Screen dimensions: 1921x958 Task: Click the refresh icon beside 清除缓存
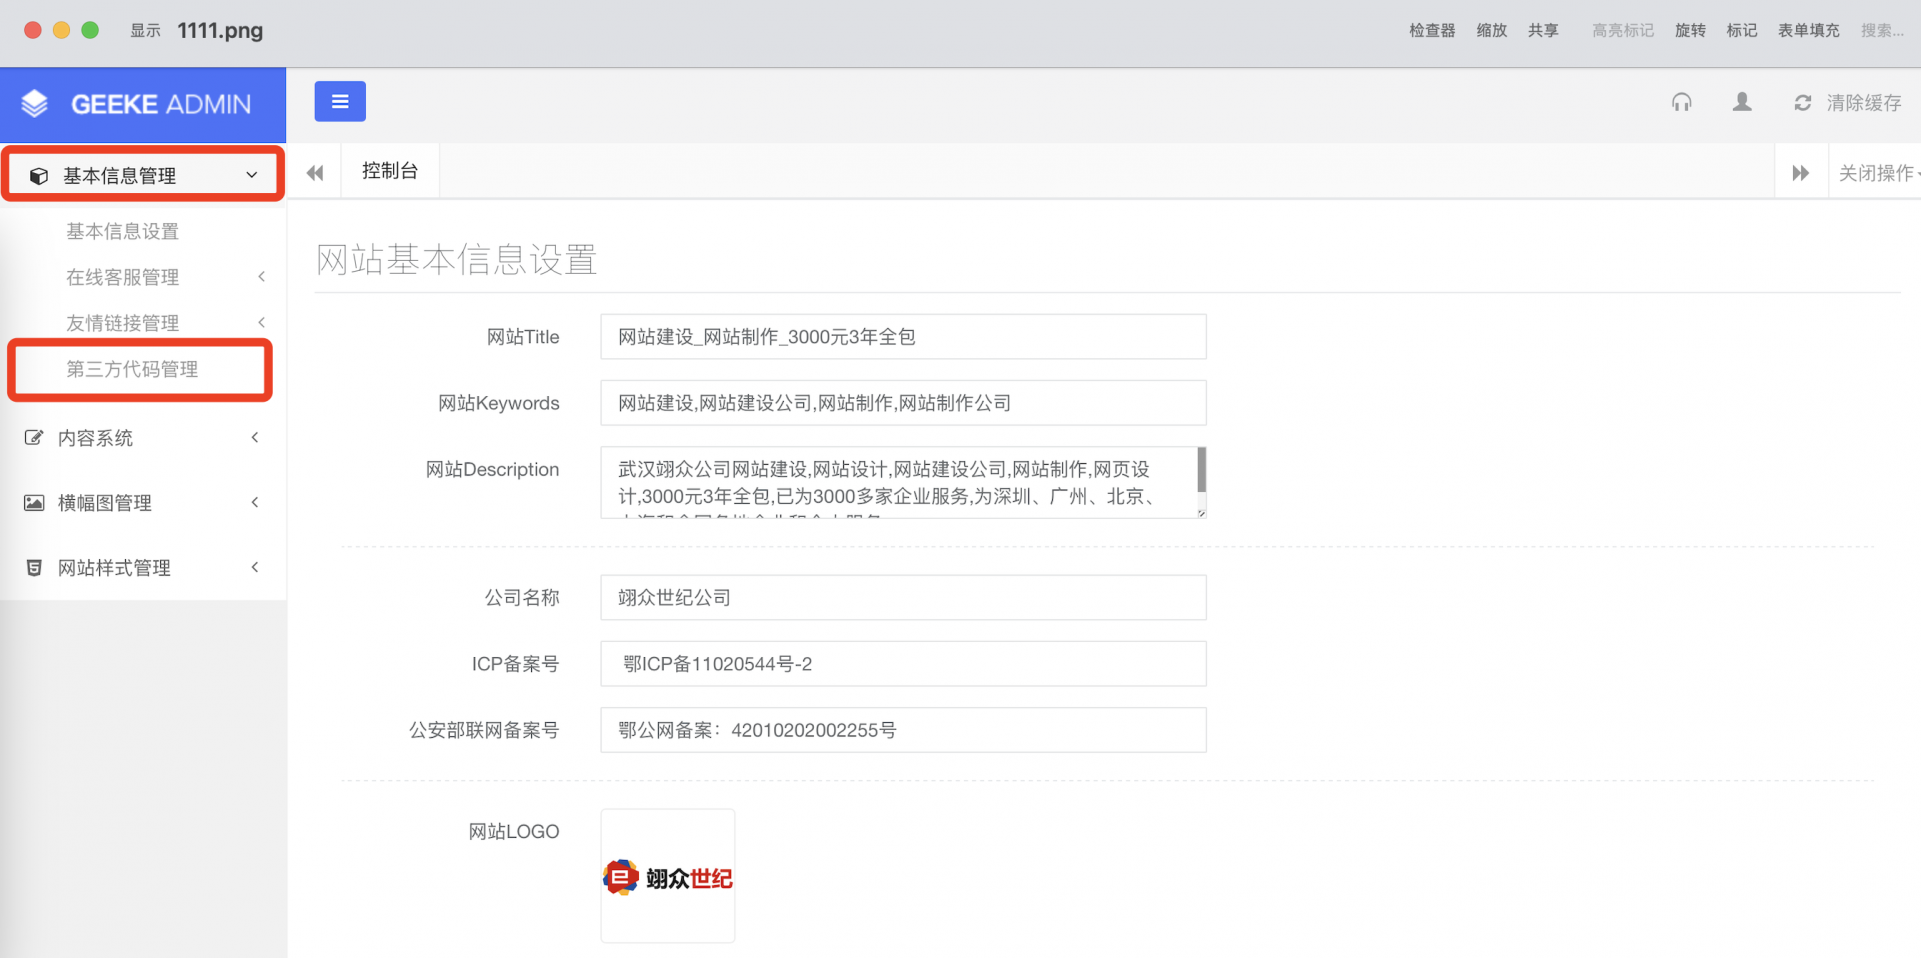point(1802,103)
